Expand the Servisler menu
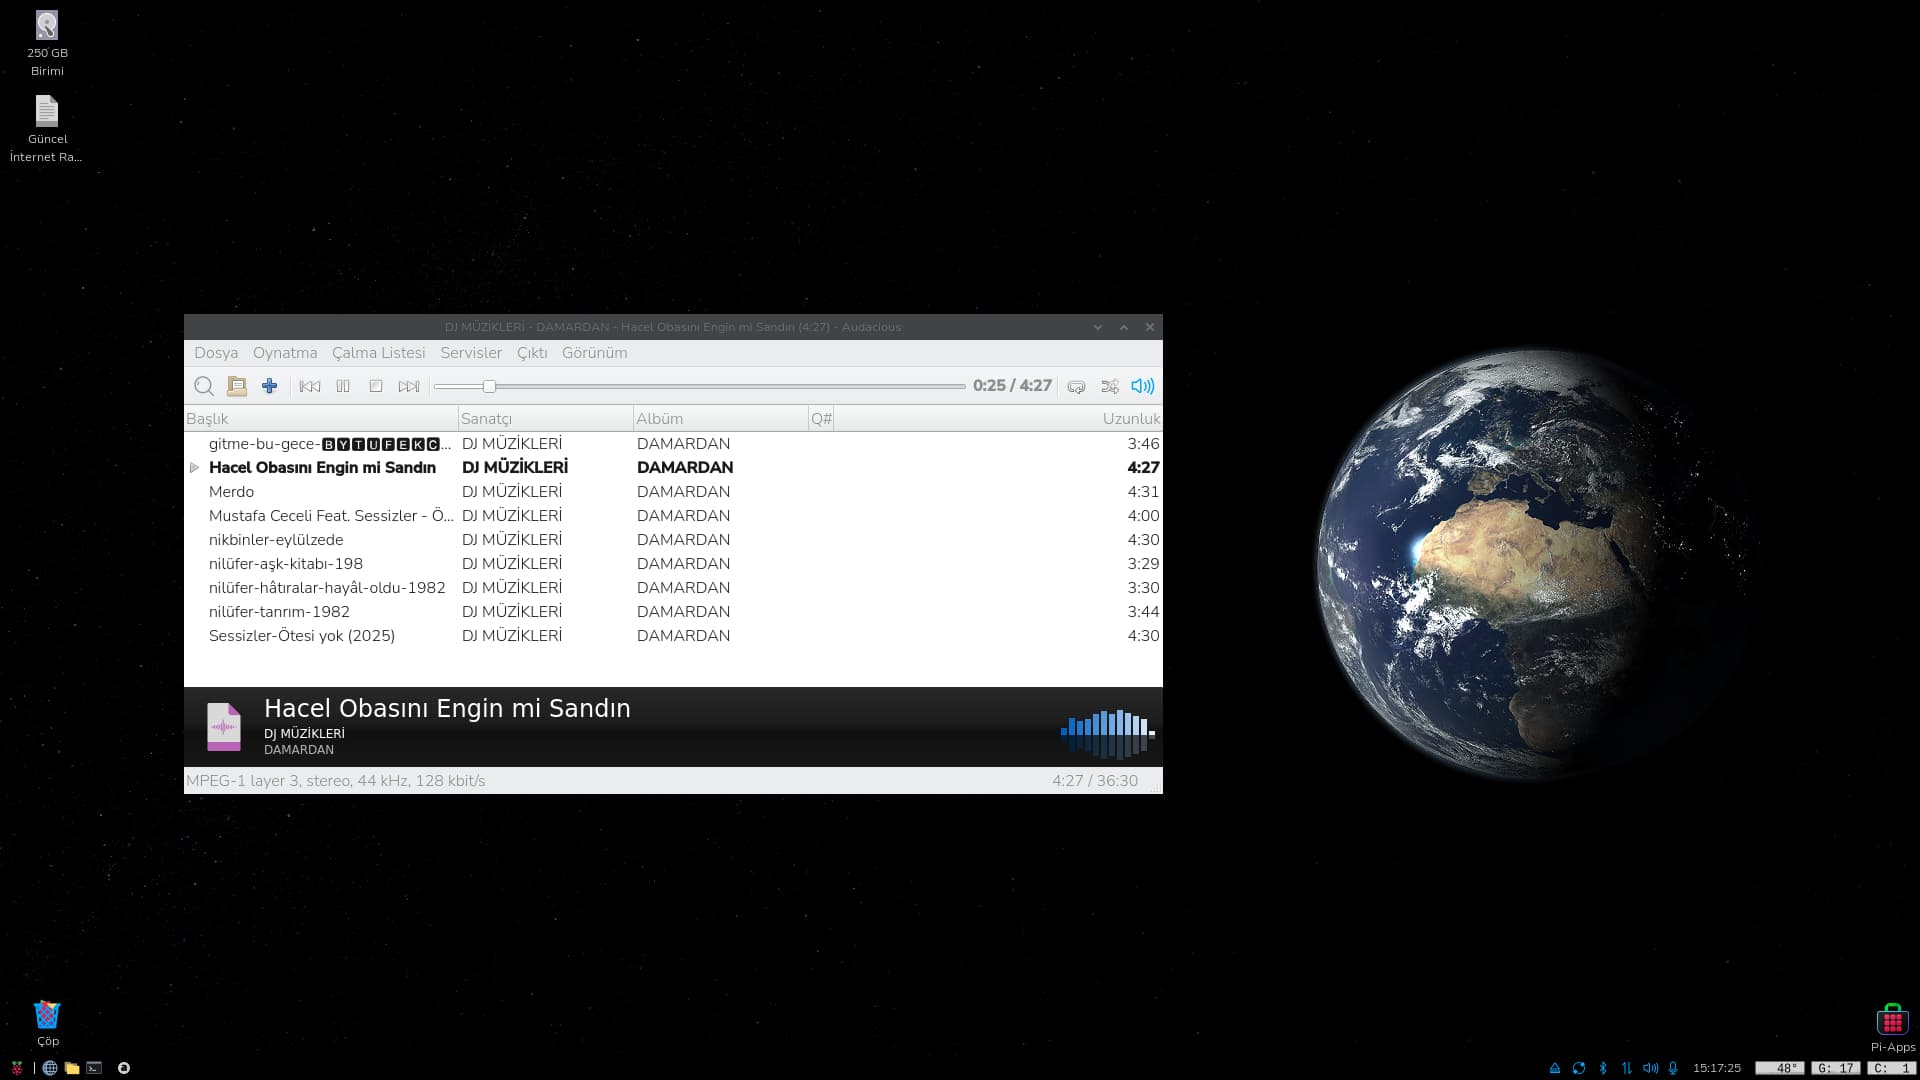 pos(471,353)
